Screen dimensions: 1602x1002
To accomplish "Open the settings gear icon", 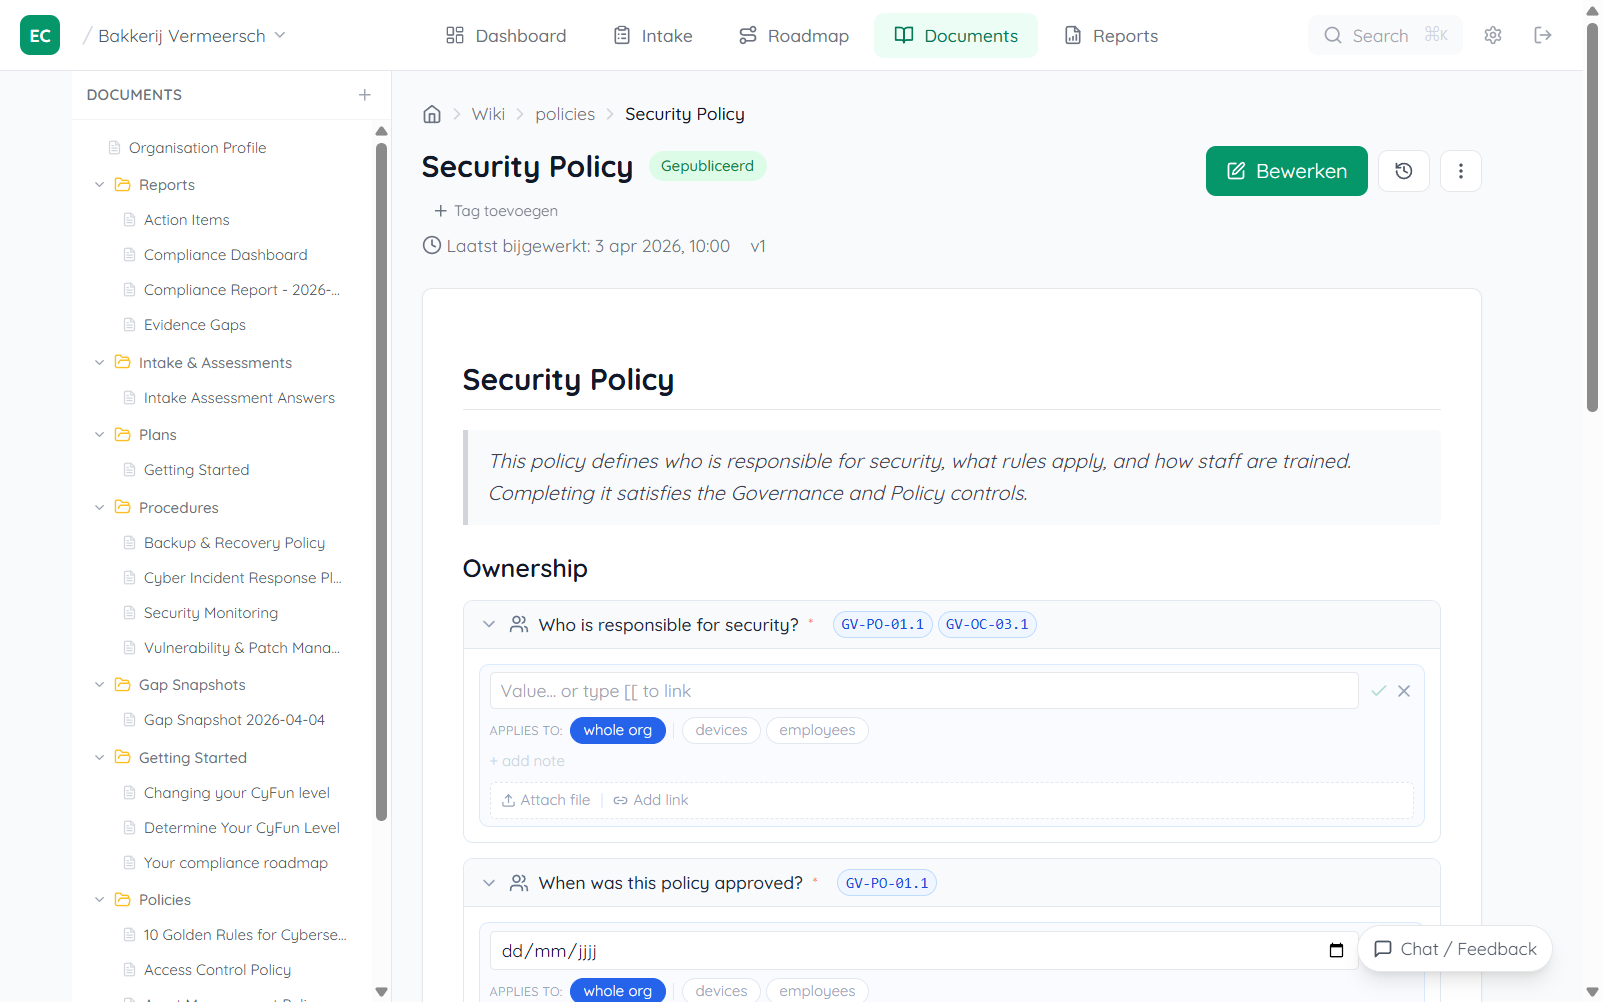I will coord(1492,35).
